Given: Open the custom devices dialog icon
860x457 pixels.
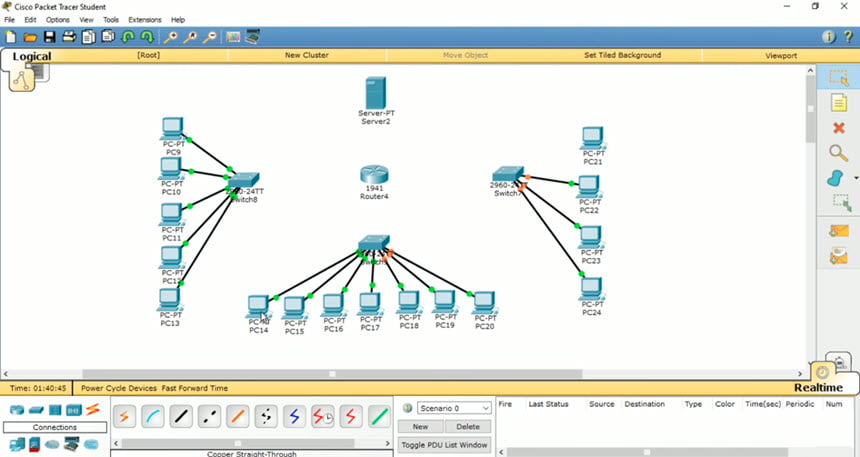Looking at the screenshot, I should (x=252, y=37).
